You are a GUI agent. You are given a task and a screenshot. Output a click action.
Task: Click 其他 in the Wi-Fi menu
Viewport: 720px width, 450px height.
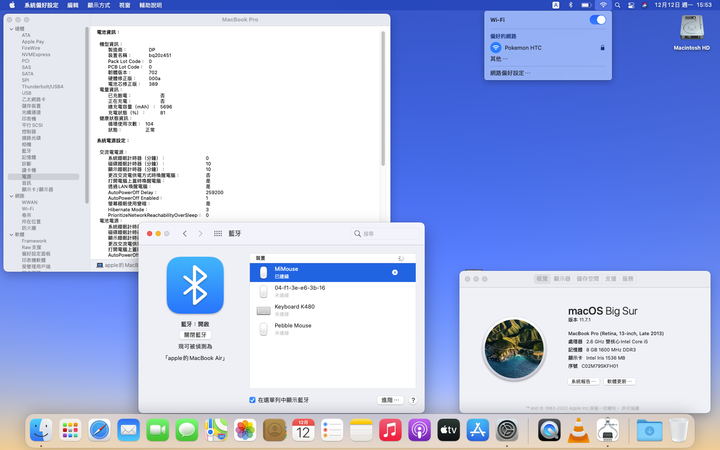499,59
